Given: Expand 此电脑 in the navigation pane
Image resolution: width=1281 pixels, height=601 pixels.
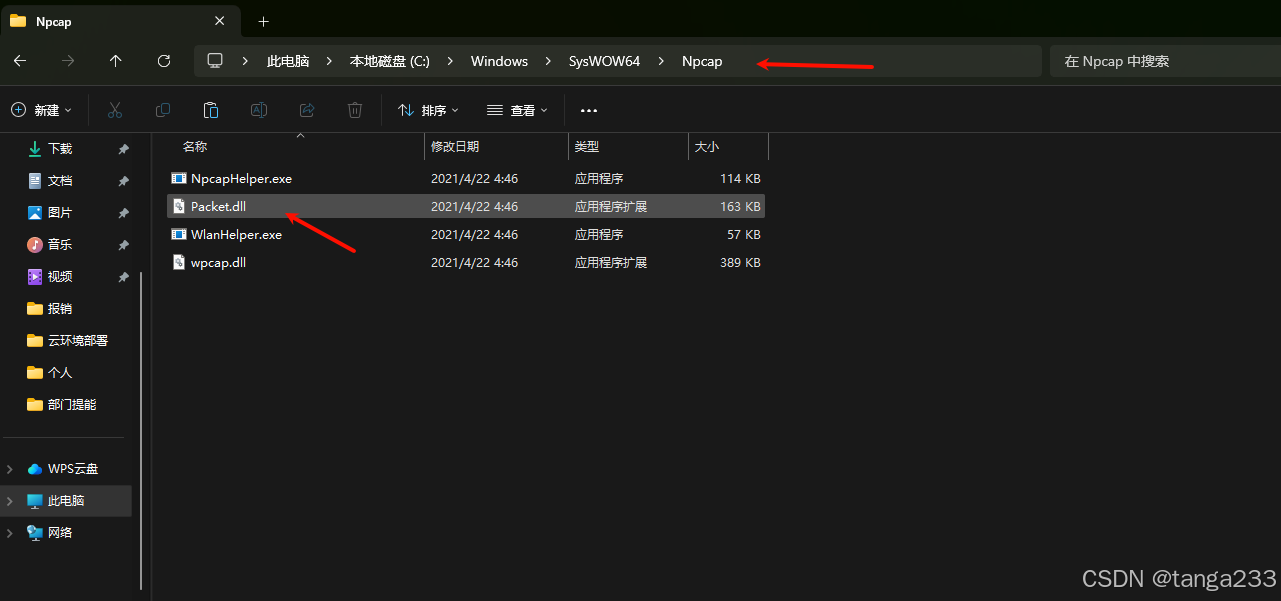Looking at the screenshot, I should [8, 501].
